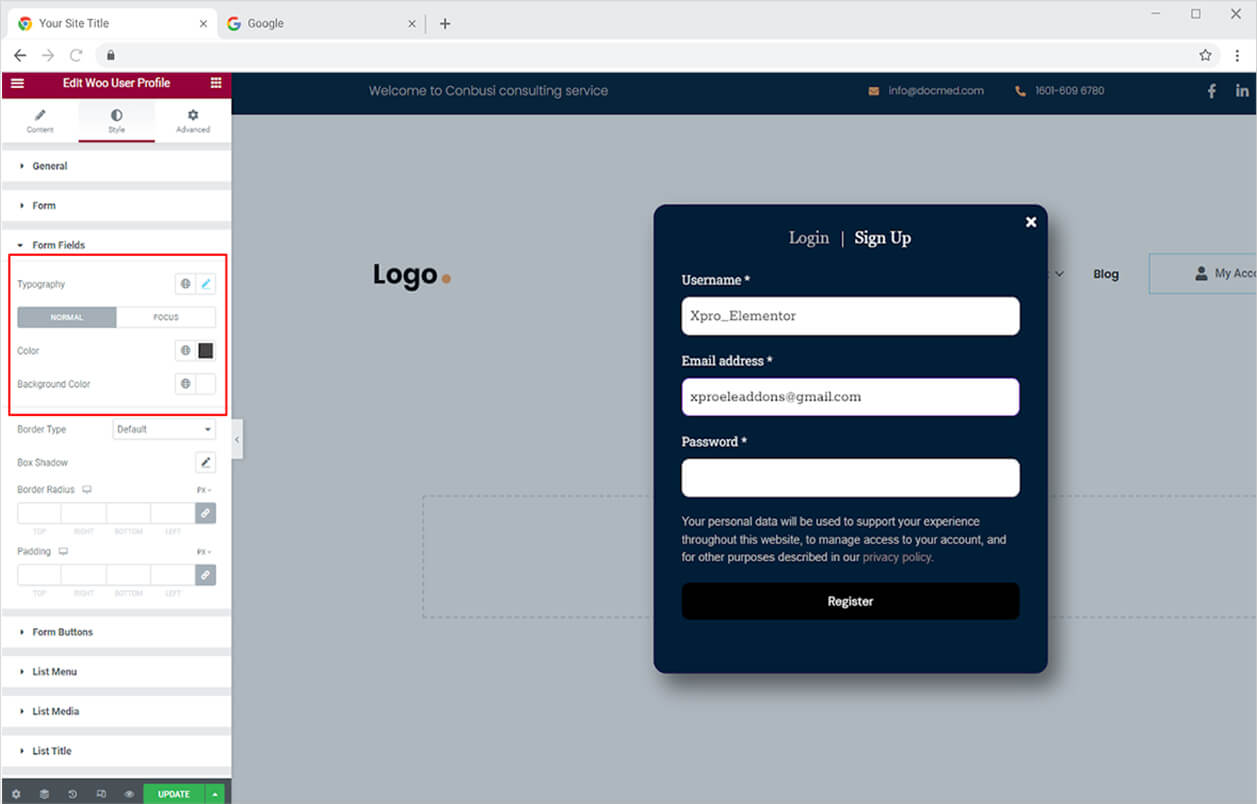Expand the Form Buttons section
The image size is (1257, 804).
coord(116,632)
